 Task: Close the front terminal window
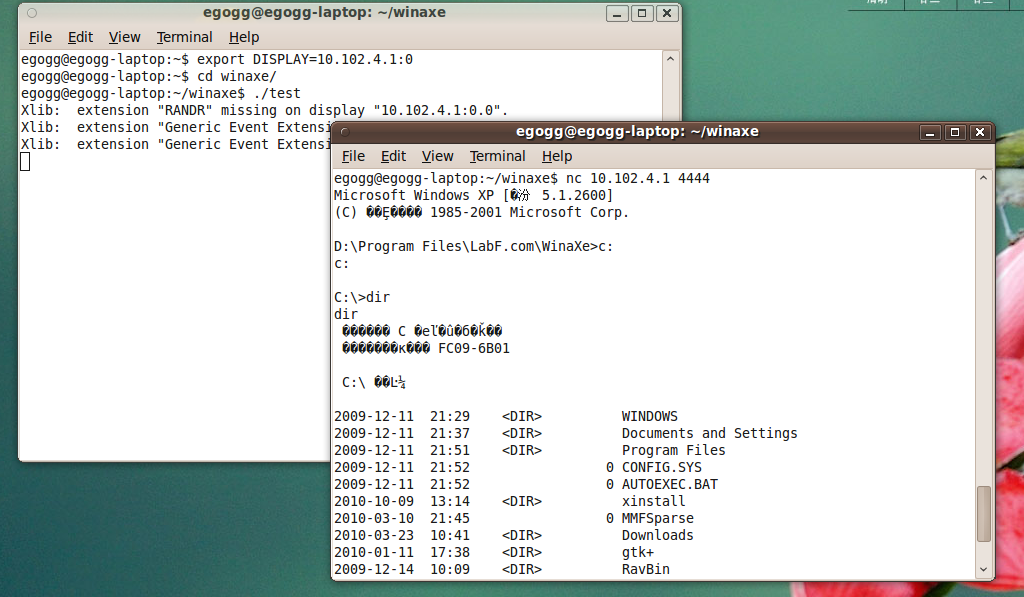[x=980, y=133]
